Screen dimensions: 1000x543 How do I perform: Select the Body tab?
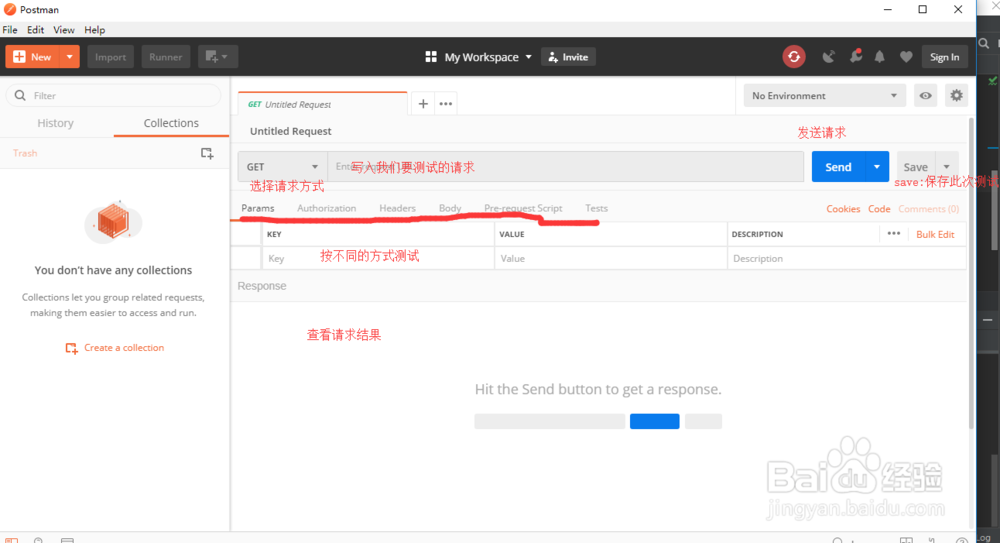coord(450,208)
